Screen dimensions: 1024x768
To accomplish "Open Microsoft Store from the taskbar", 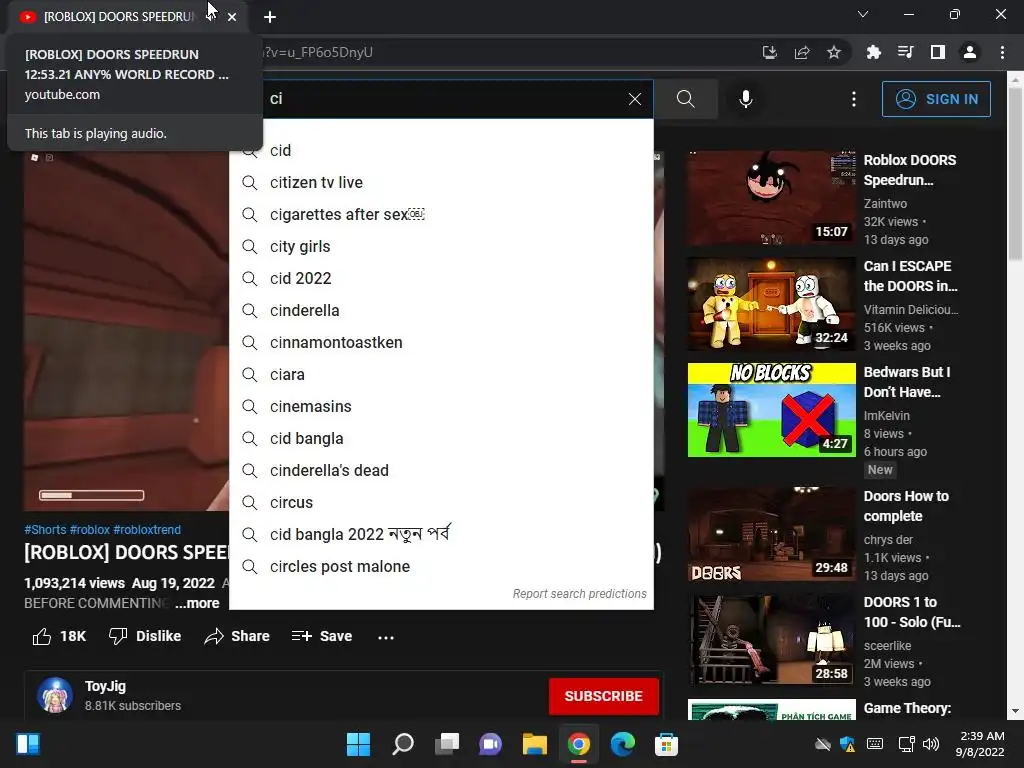I will point(666,744).
